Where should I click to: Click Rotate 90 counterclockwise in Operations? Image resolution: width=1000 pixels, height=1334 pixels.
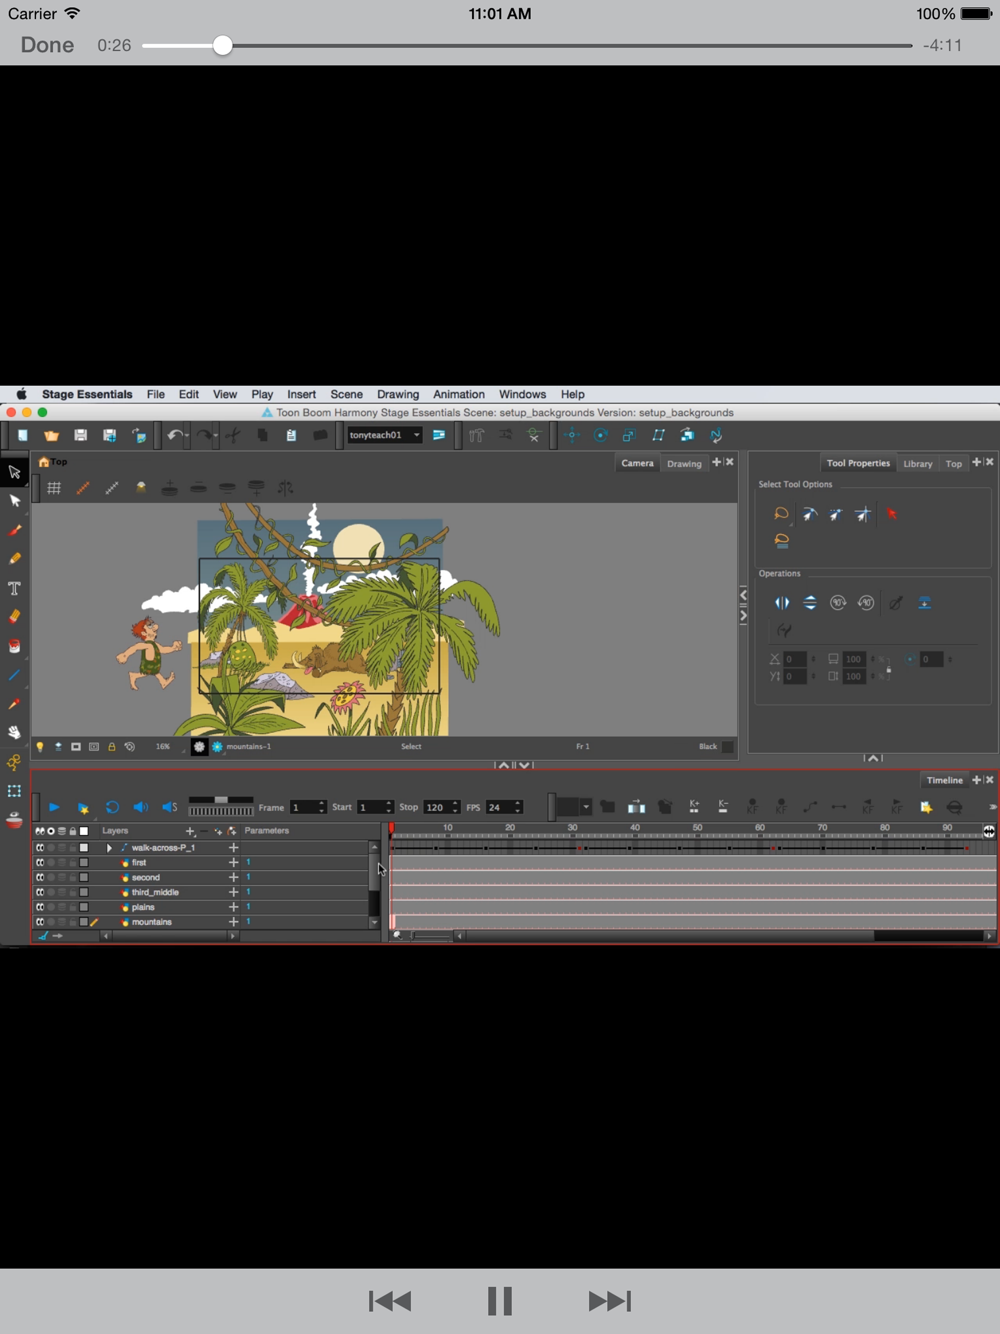pos(866,603)
